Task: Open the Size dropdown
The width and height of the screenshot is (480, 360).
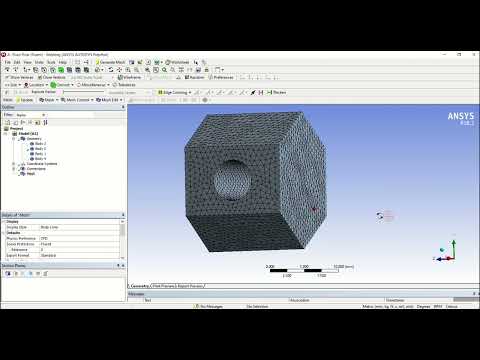Action: (13, 85)
